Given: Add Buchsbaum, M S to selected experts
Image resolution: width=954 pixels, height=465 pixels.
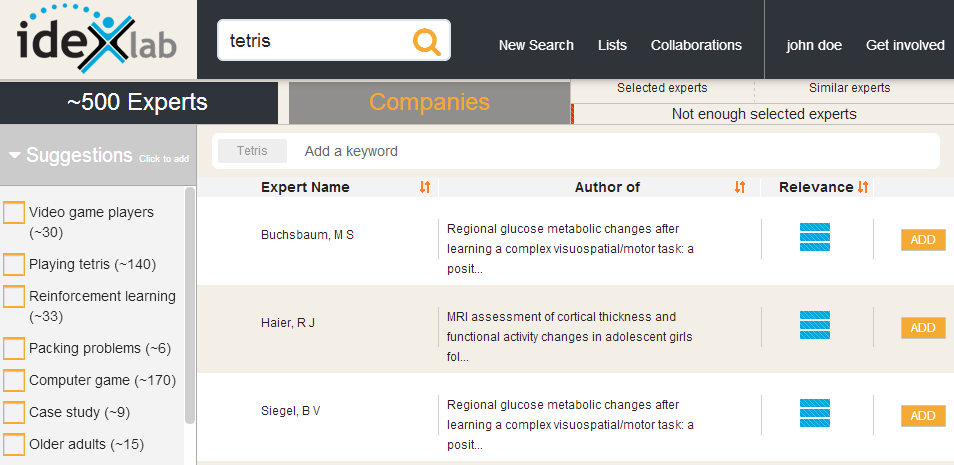Looking at the screenshot, I should pos(922,240).
